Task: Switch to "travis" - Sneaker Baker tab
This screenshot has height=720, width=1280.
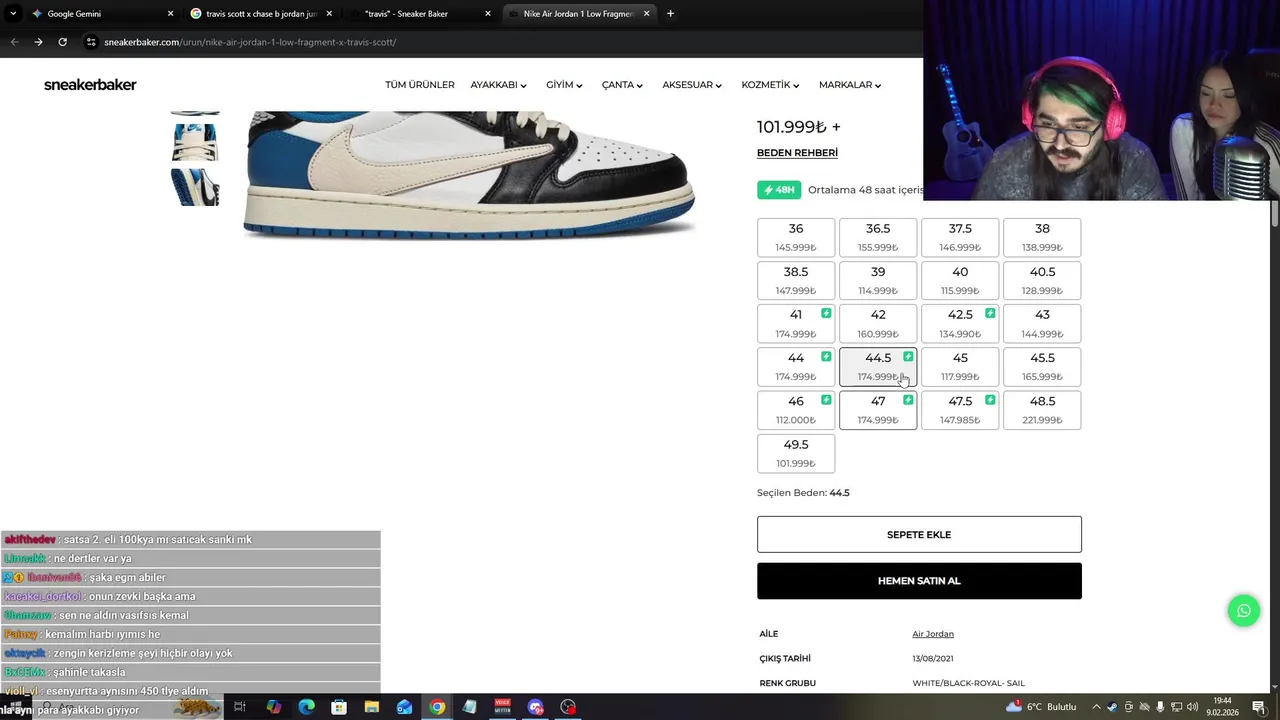Action: point(420,14)
